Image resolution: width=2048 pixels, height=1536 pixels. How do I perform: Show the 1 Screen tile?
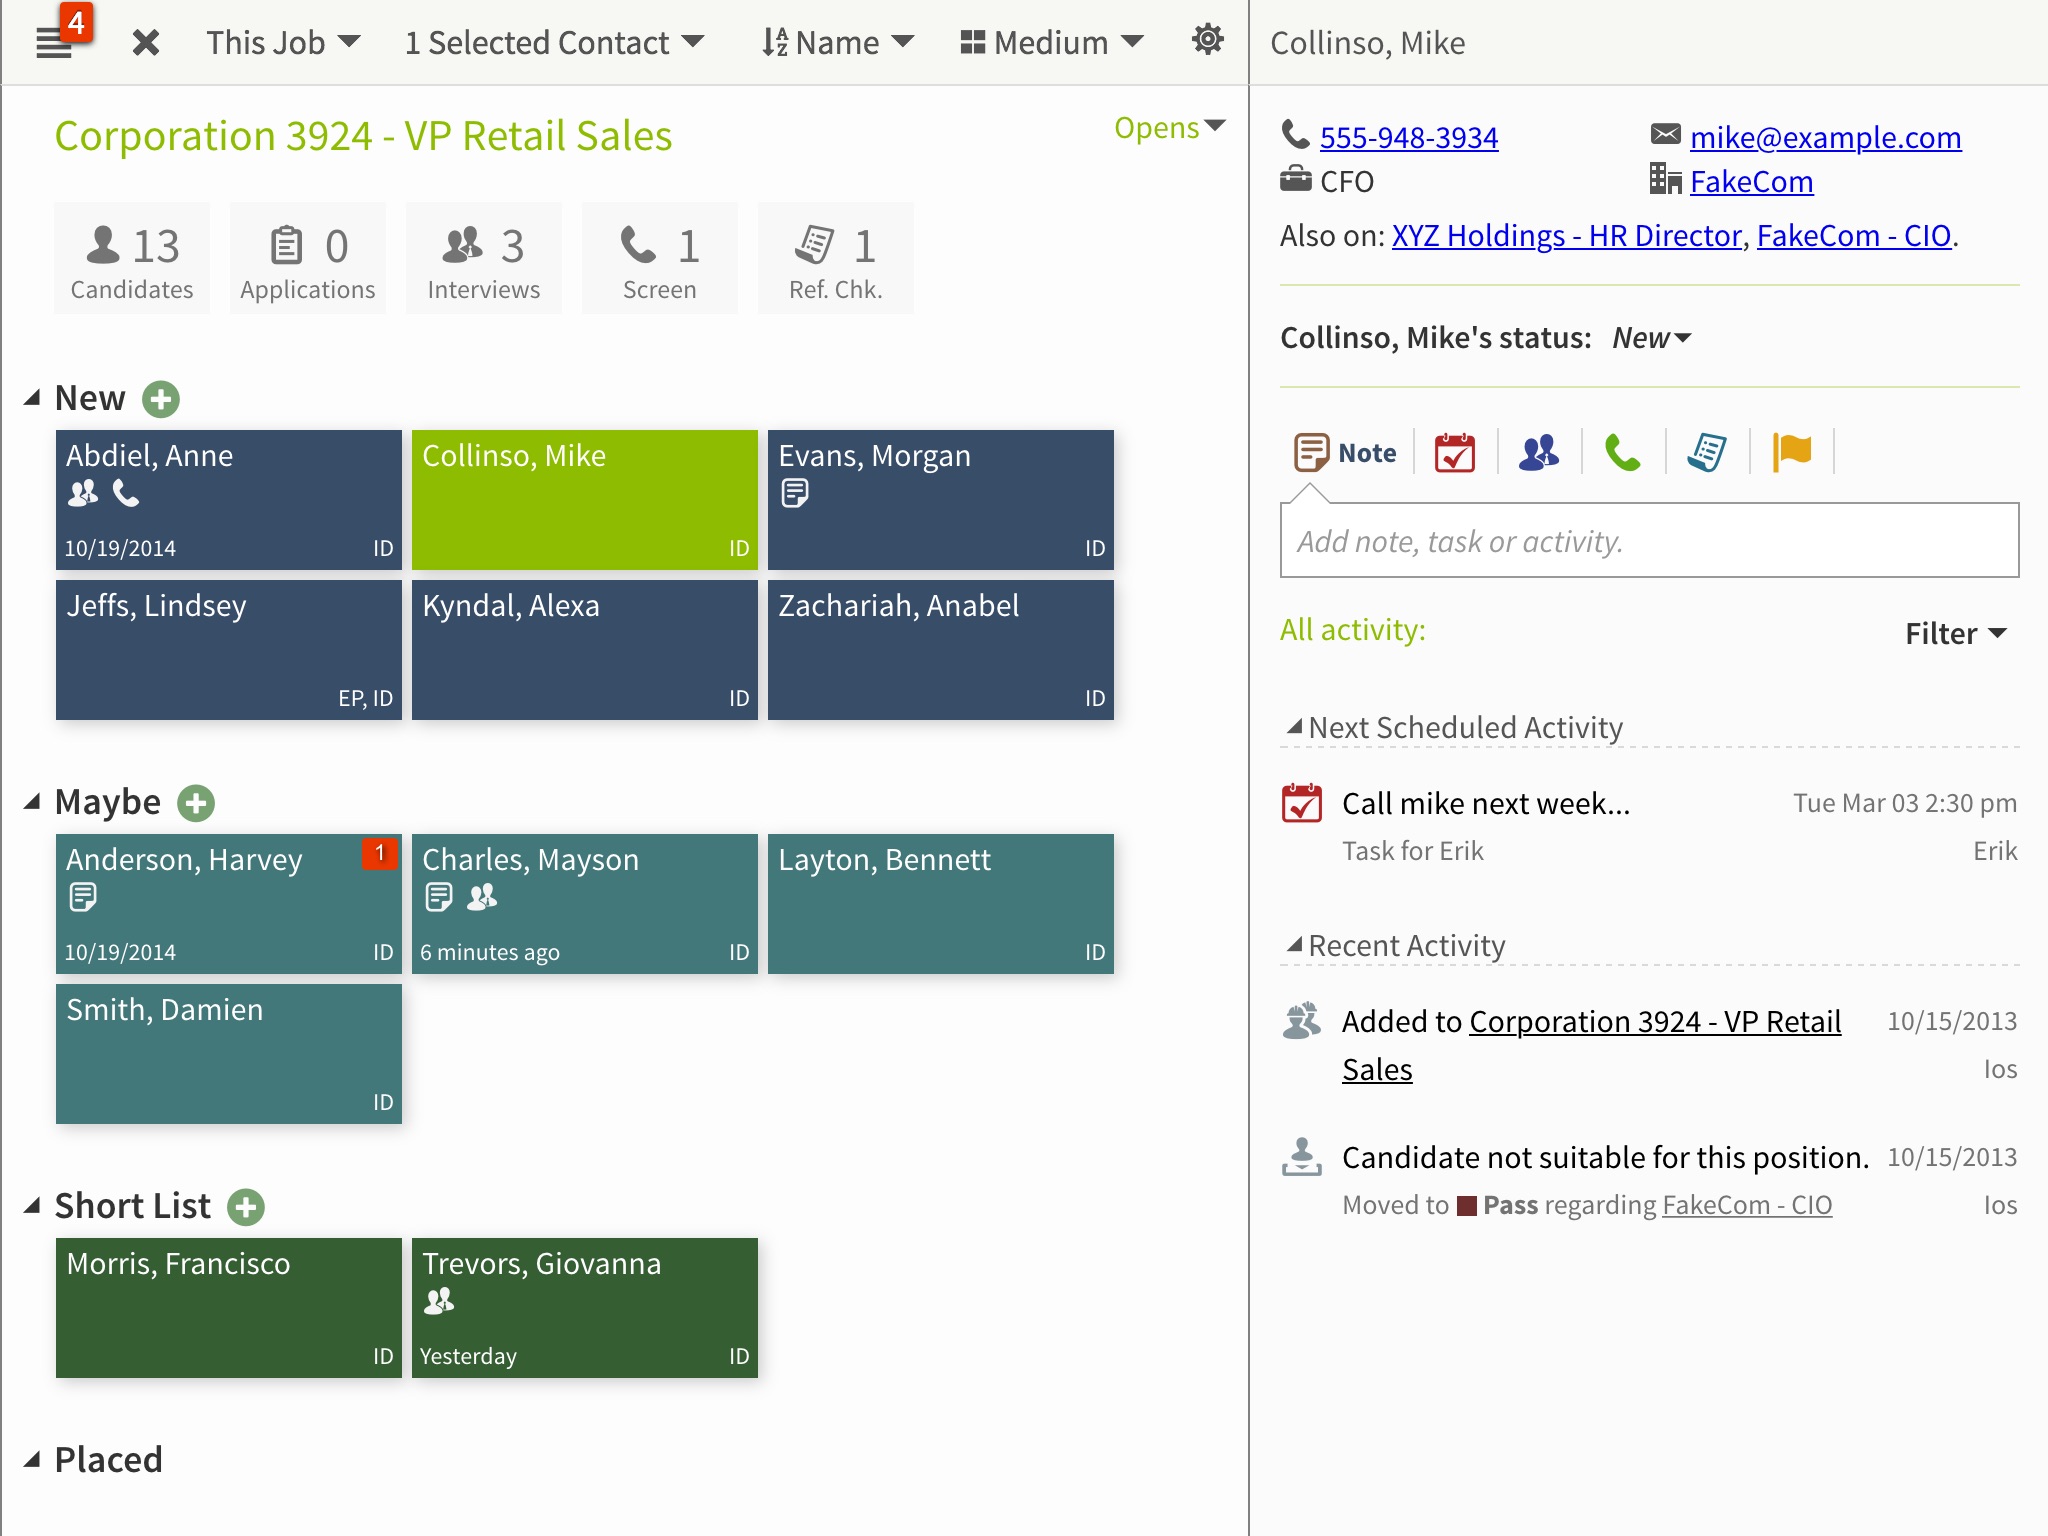click(660, 258)
